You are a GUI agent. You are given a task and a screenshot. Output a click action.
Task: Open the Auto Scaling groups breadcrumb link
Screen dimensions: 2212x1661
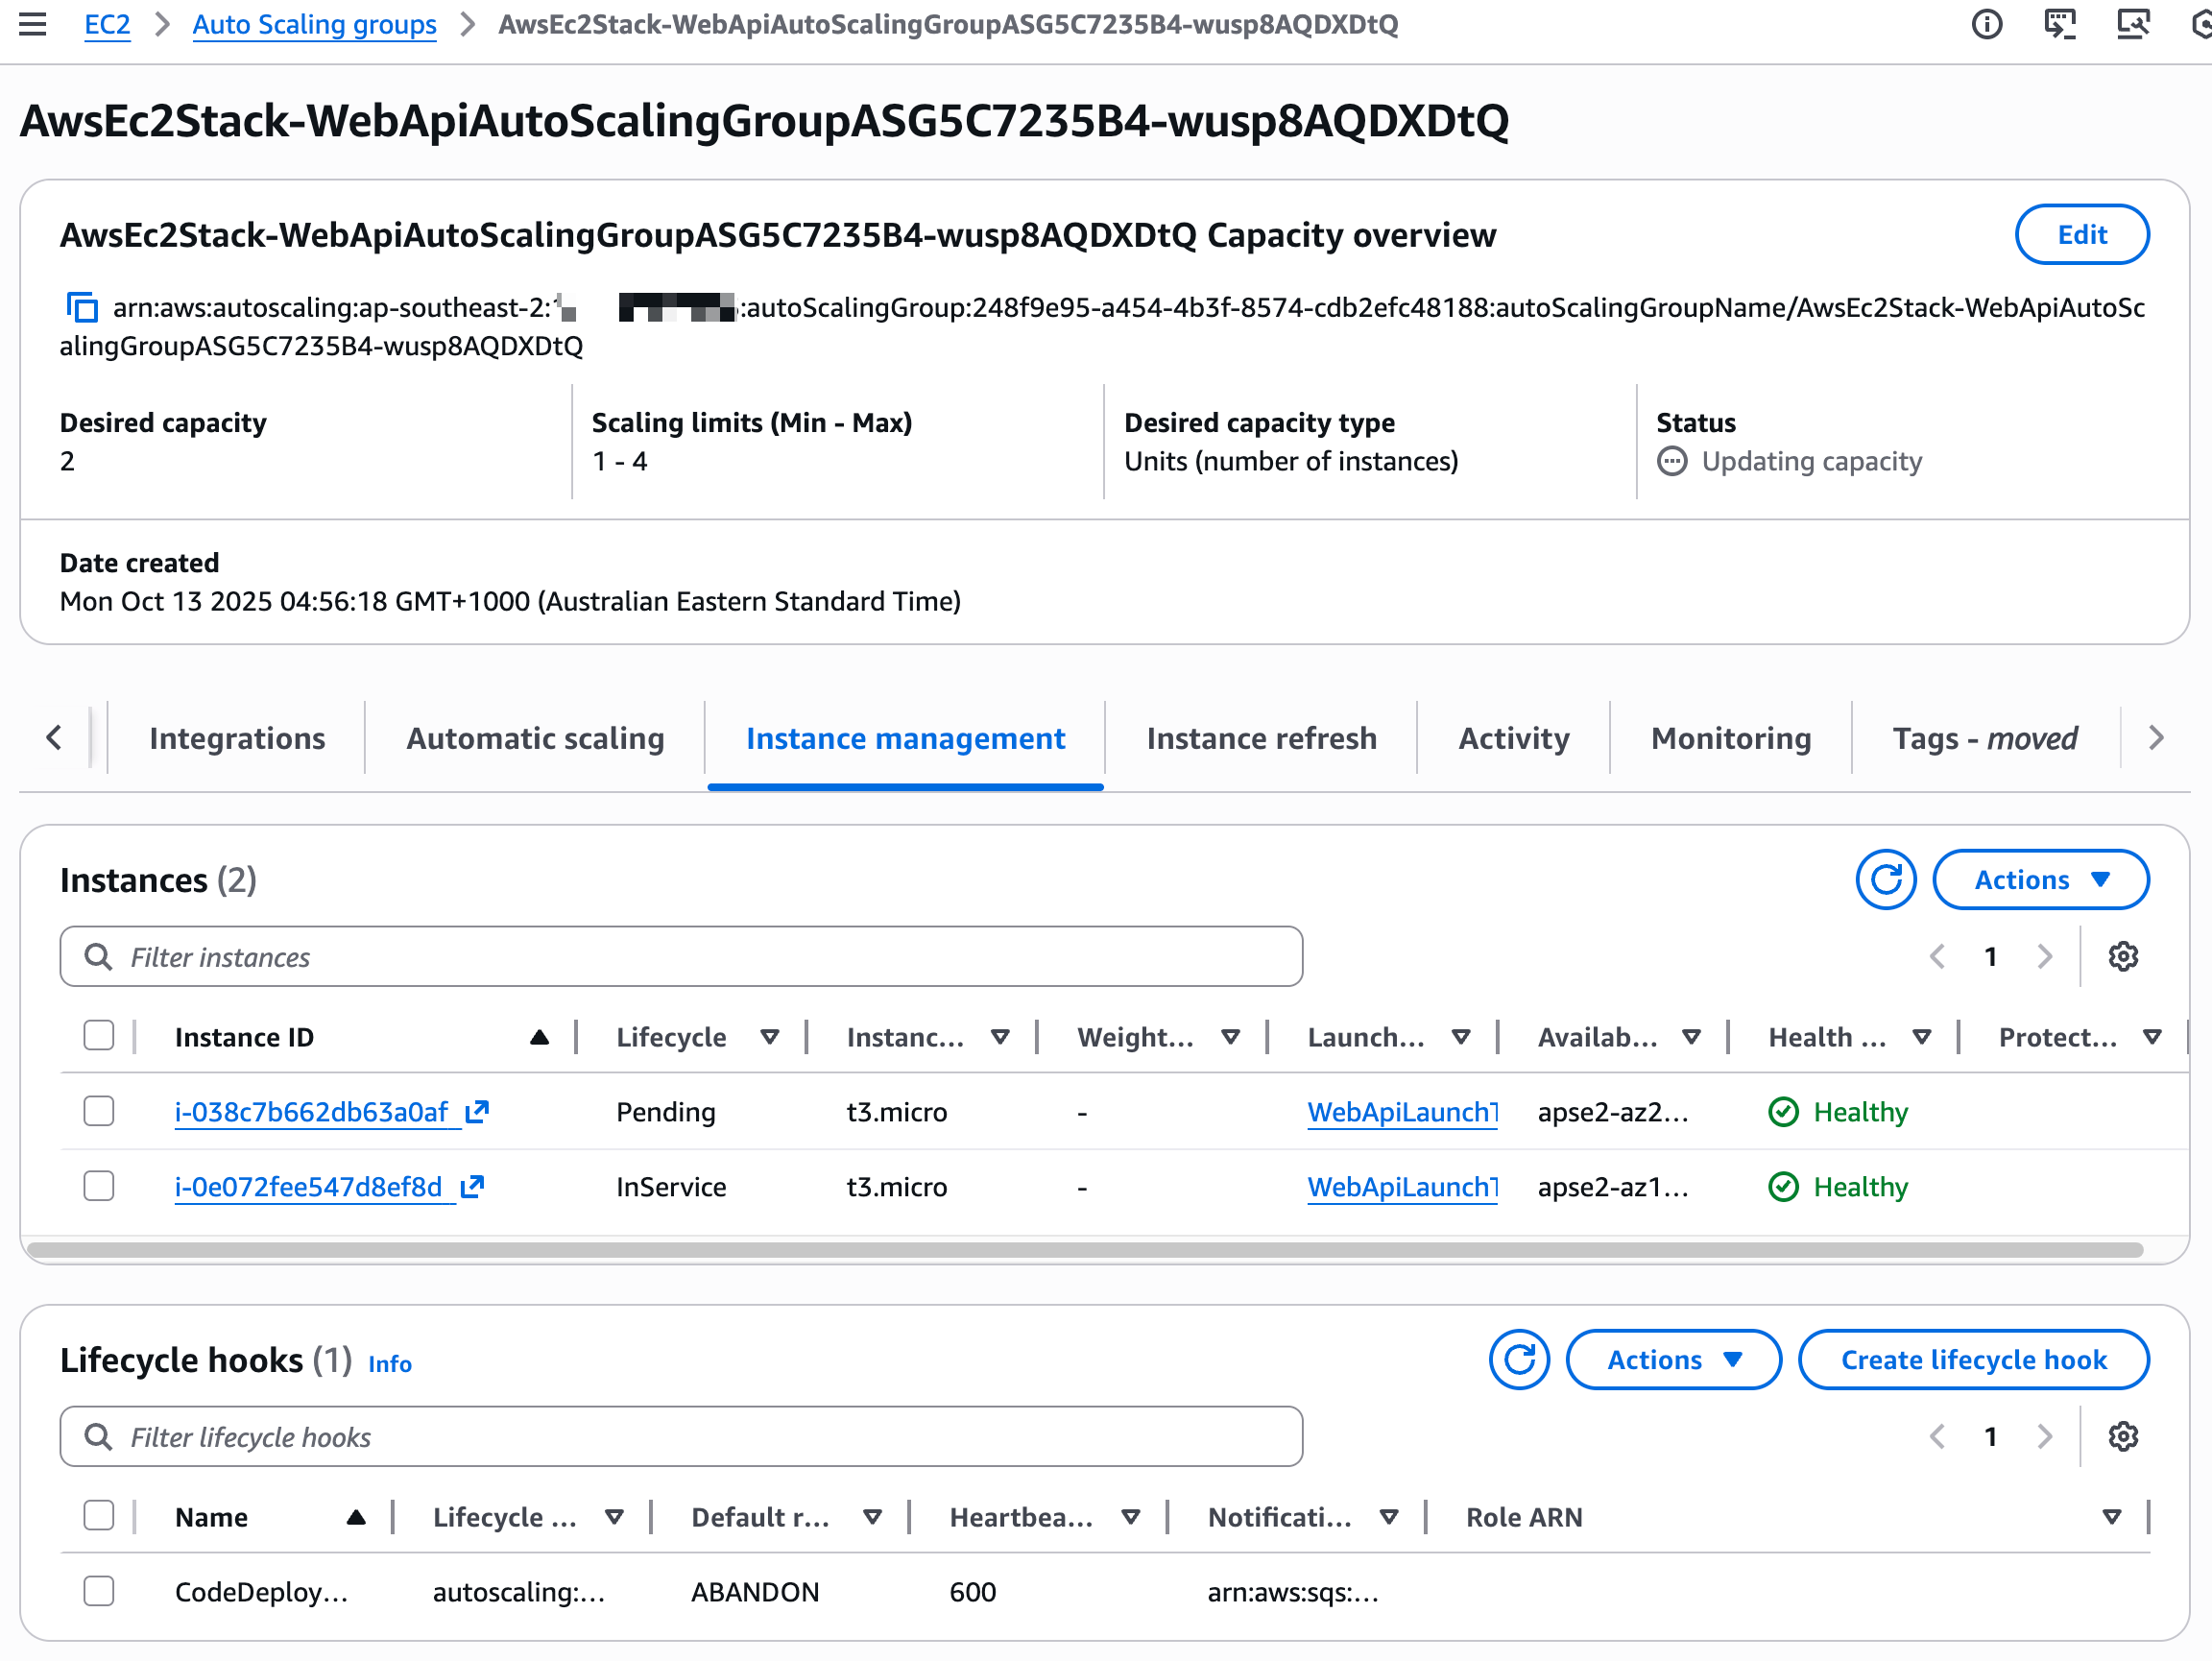(x=314, y=24)
